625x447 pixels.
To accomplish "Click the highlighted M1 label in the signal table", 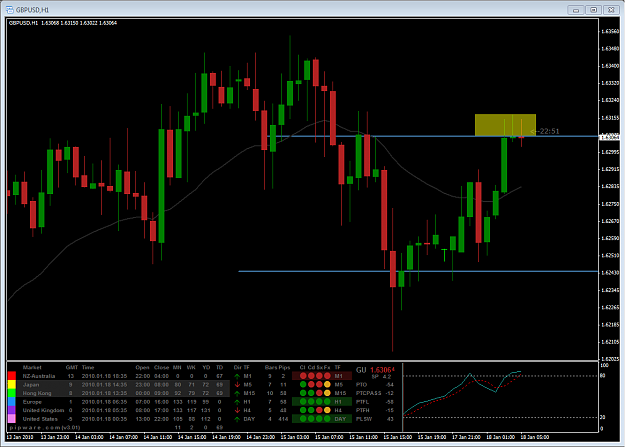I will click(338, 376).
